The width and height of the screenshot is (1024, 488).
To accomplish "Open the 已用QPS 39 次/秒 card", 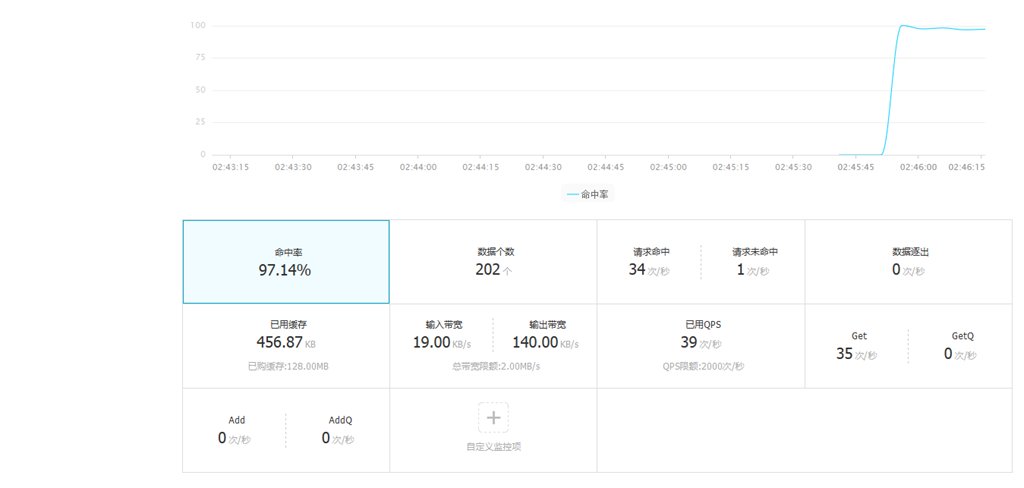I will click(x=701, y=346).
